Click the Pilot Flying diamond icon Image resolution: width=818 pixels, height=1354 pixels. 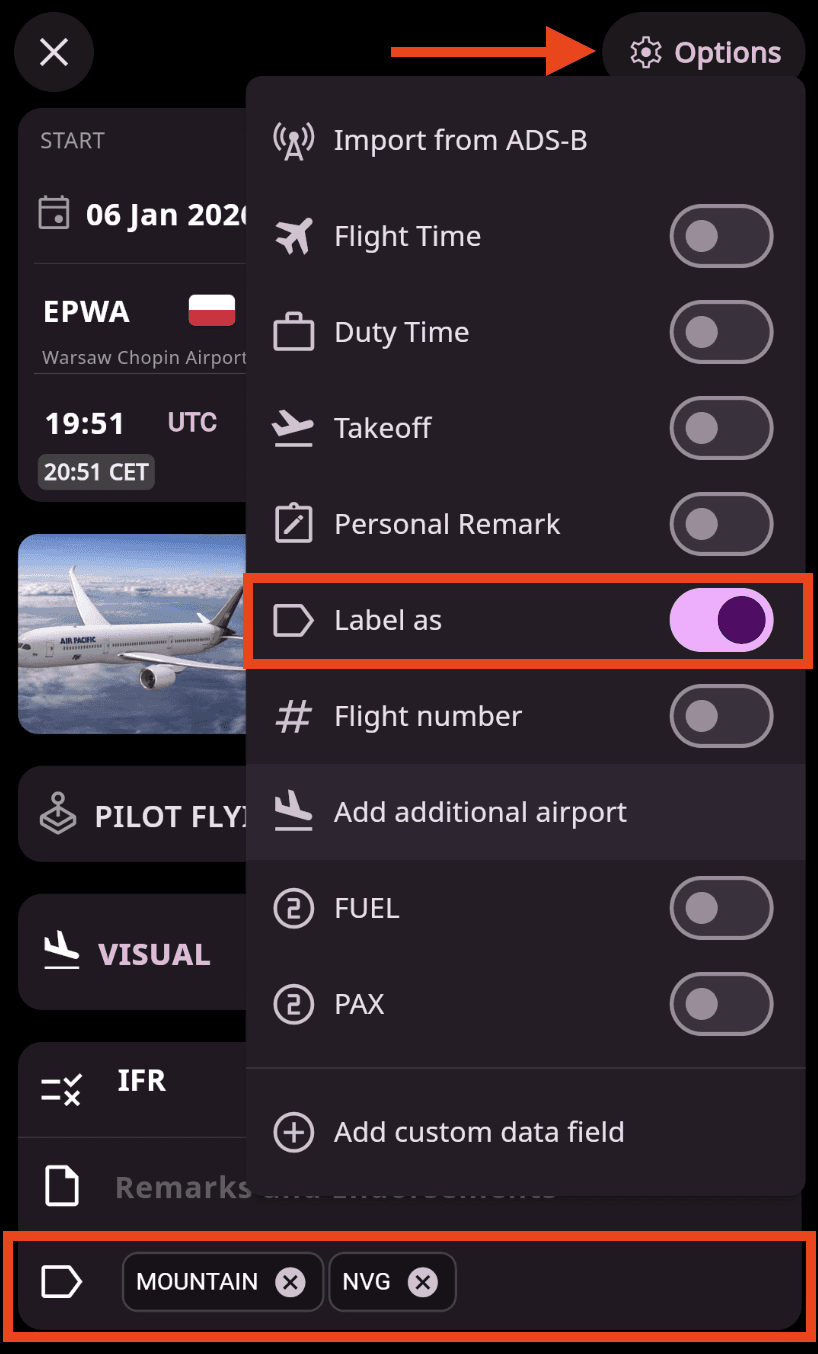point(58,815)
